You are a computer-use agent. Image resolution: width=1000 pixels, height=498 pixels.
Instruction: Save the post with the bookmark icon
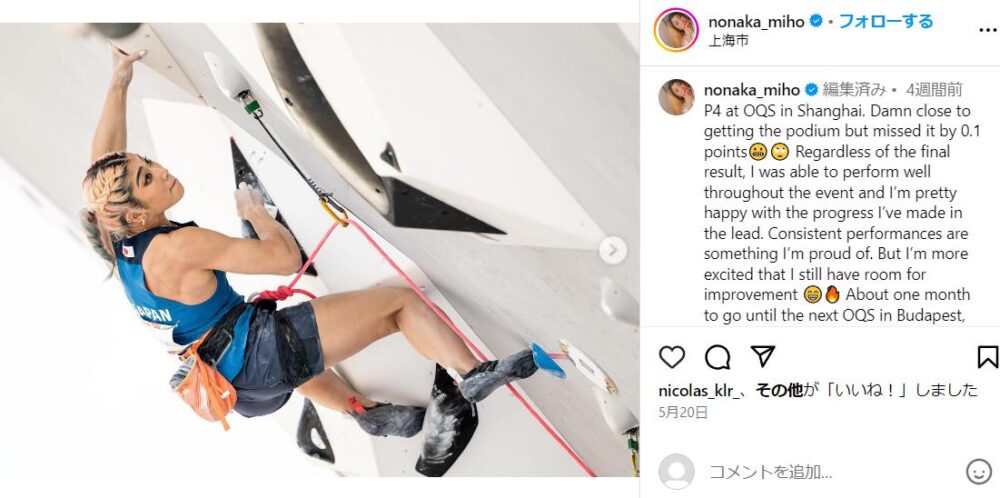[987, 356]
